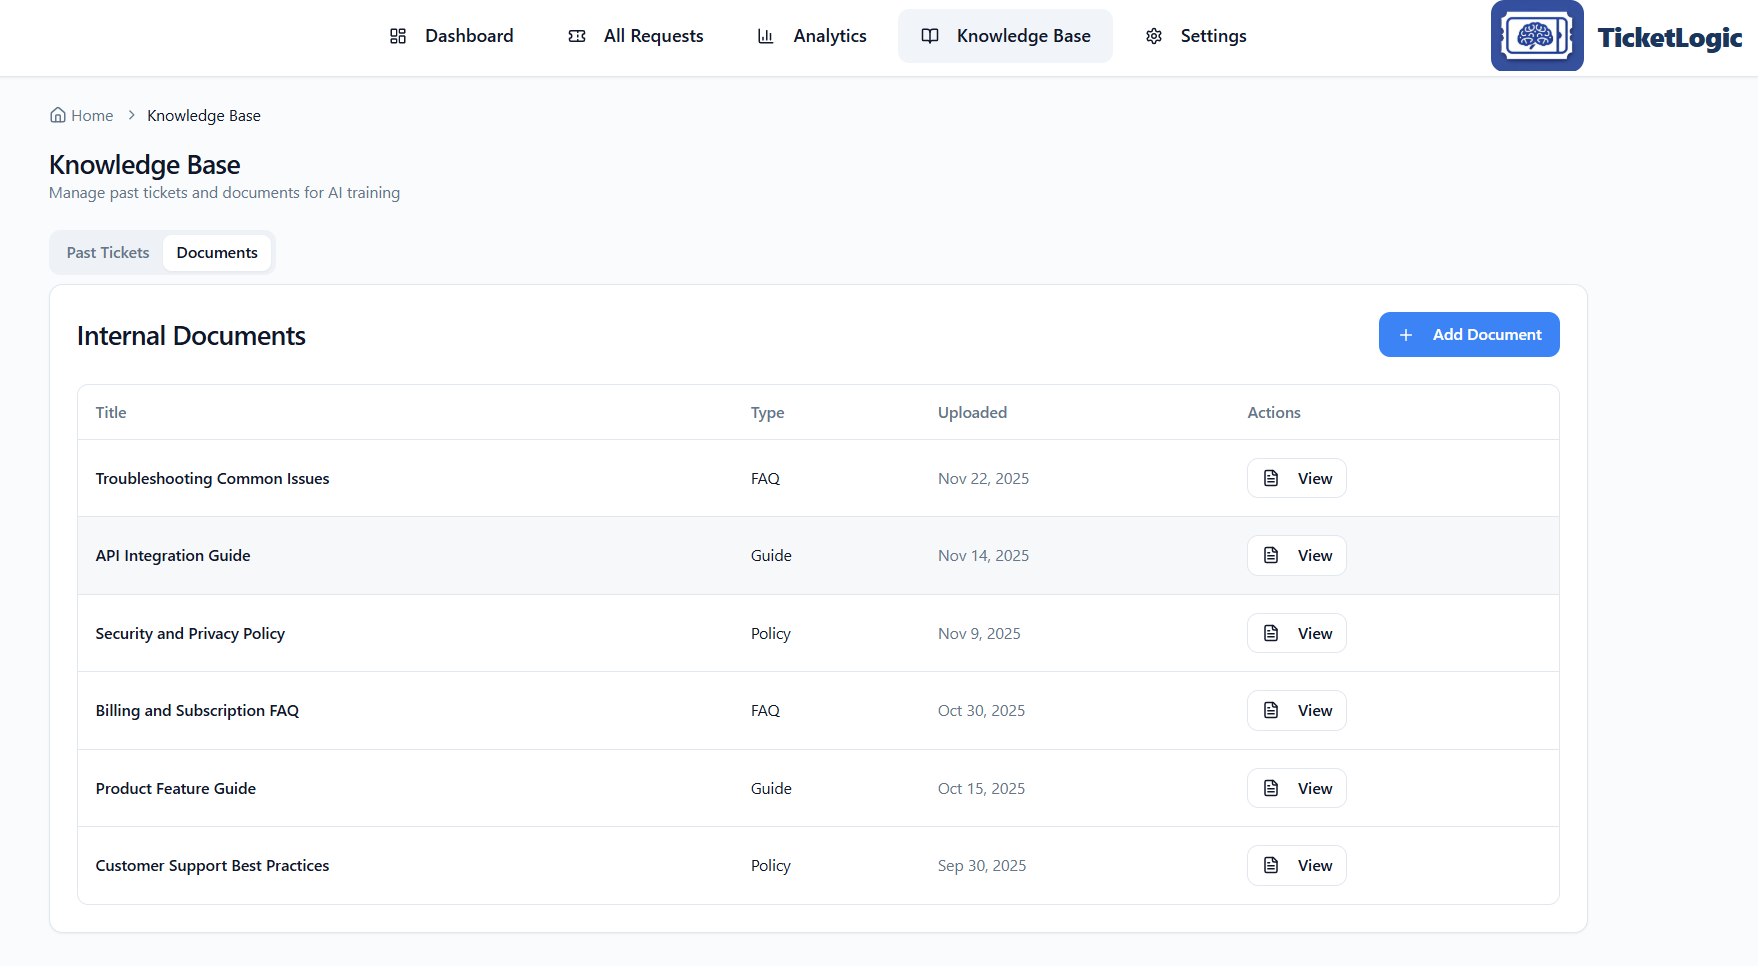Click the Dashboard grid icon

(x=397, y=35)
